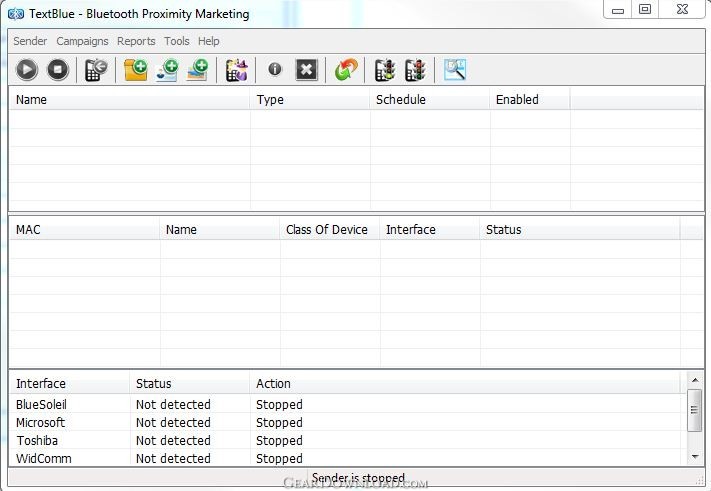The image size is (711, 491).
Task: Click the devices Name column header
Action: [x=219, y=230]
